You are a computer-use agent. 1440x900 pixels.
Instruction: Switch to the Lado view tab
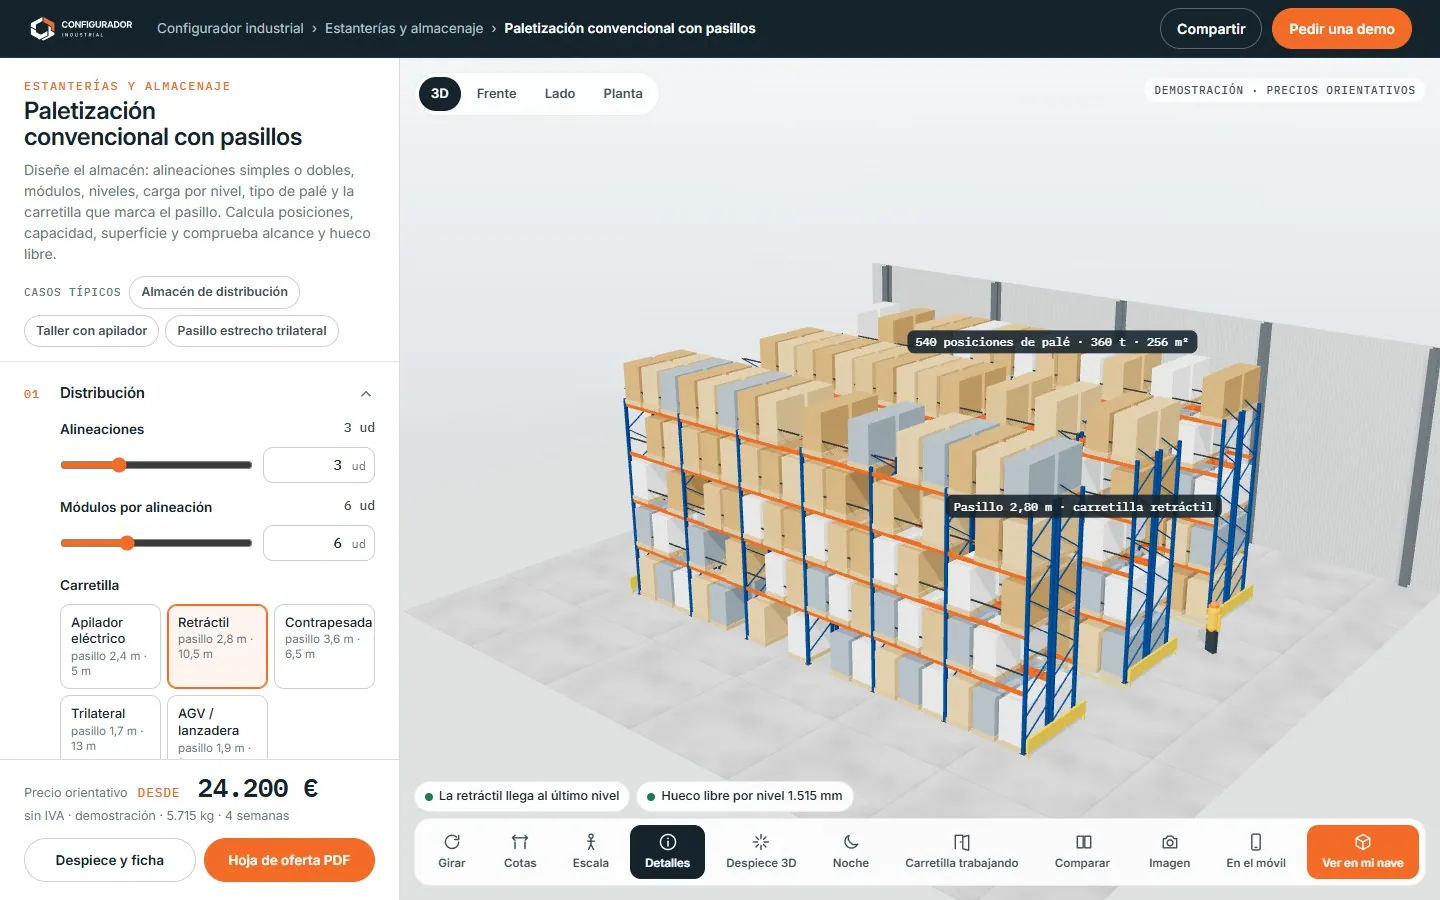560,93
